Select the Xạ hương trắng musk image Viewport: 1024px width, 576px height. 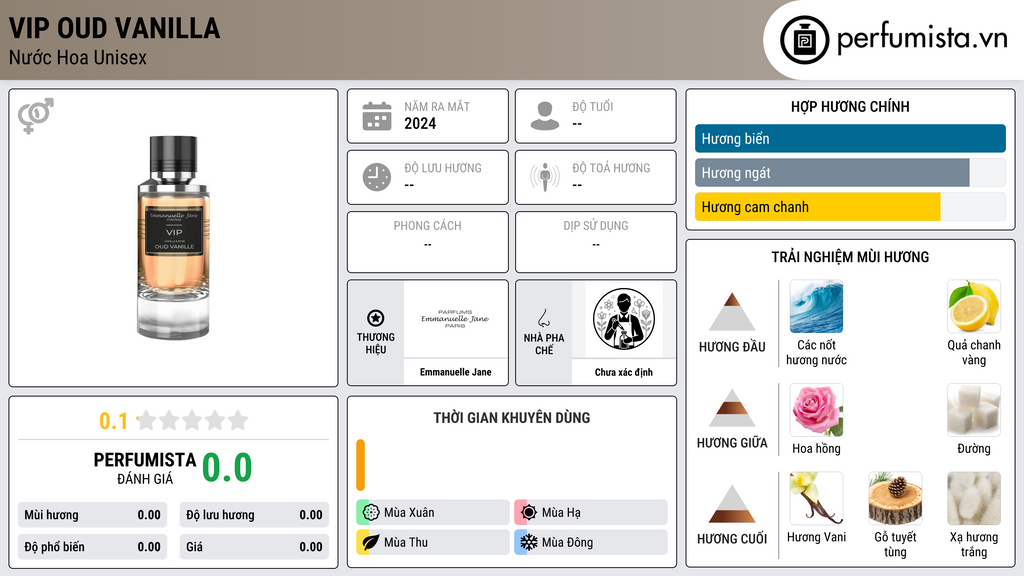[x=974, y=498]
